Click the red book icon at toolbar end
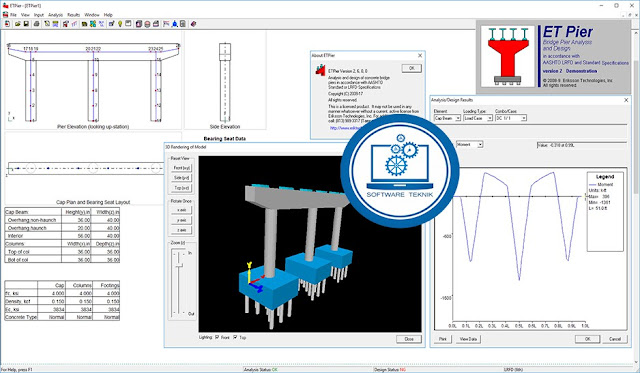Image resolution: width=640 pixels, height=373 pixels. coord(193,24)
